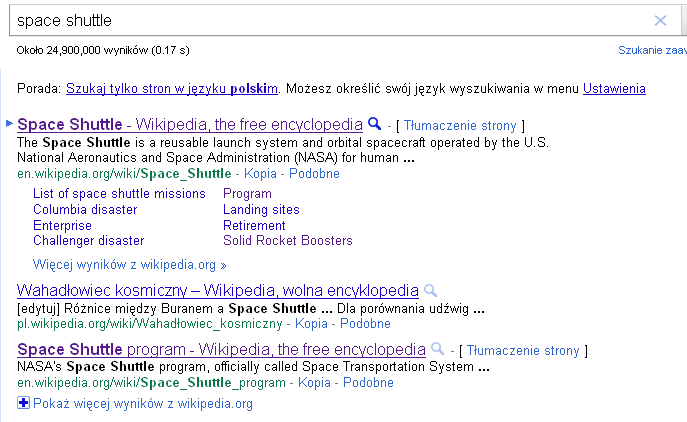Image resolution: width=687 pixels, height=422 pixels.
Task: Clear the search box with the X icon
Action: [x=660, y=20]
